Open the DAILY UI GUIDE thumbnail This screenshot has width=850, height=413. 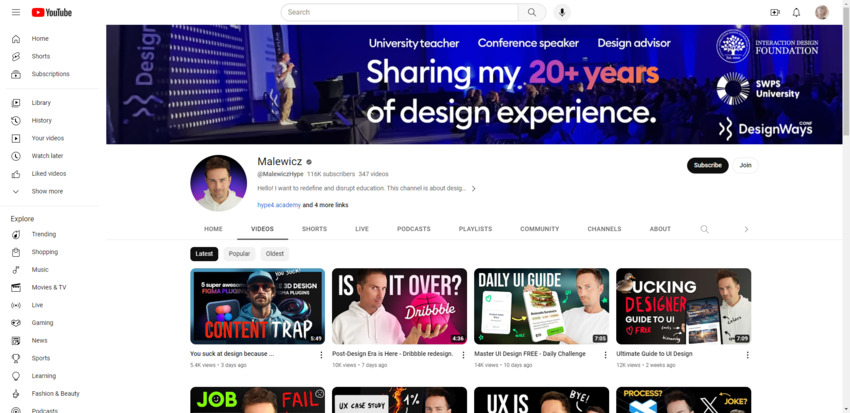(x=542, y=306)
